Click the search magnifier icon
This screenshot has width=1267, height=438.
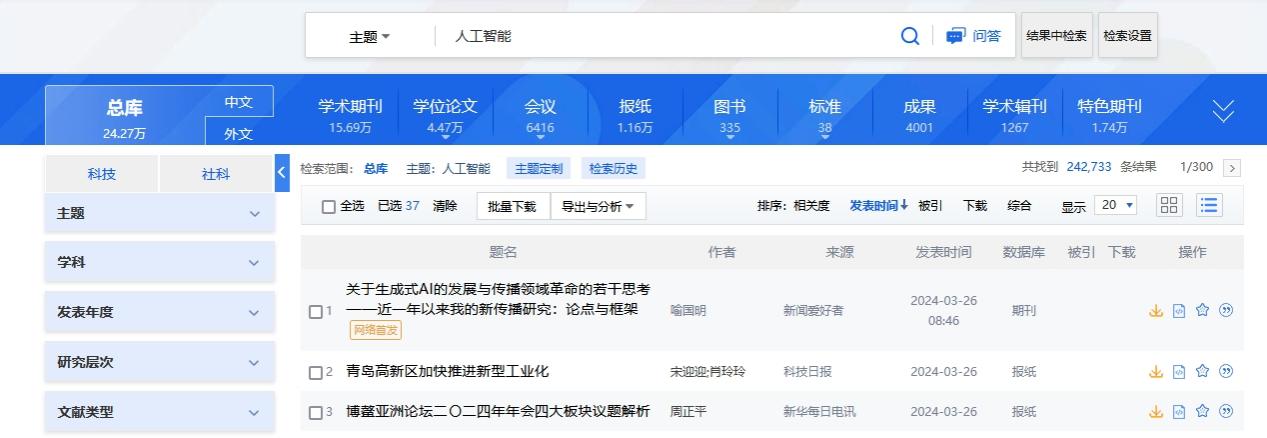pyautogui.click(x=910, y=36)
